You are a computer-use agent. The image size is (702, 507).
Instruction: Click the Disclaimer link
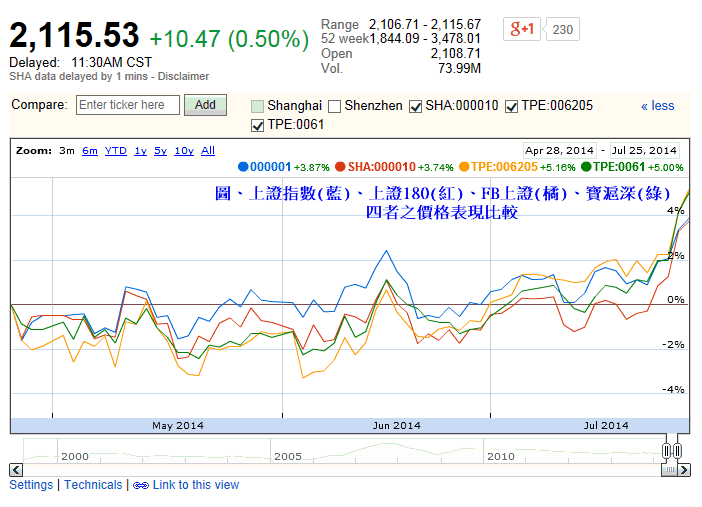click(184, 77)
